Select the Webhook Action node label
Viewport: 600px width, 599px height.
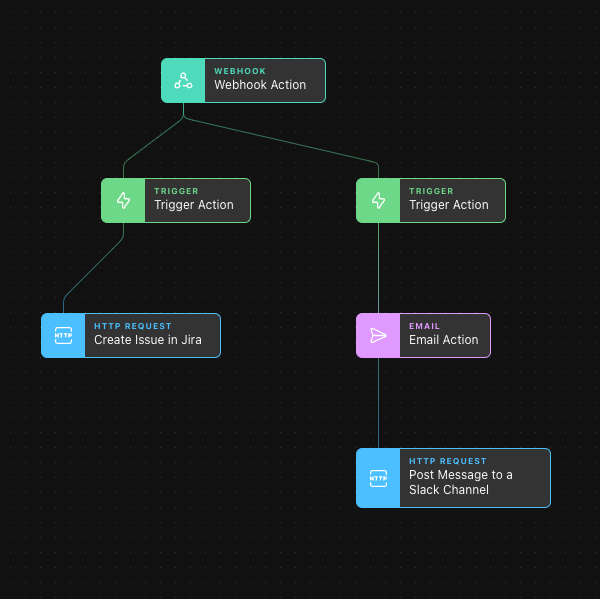(x=260, y=85)
